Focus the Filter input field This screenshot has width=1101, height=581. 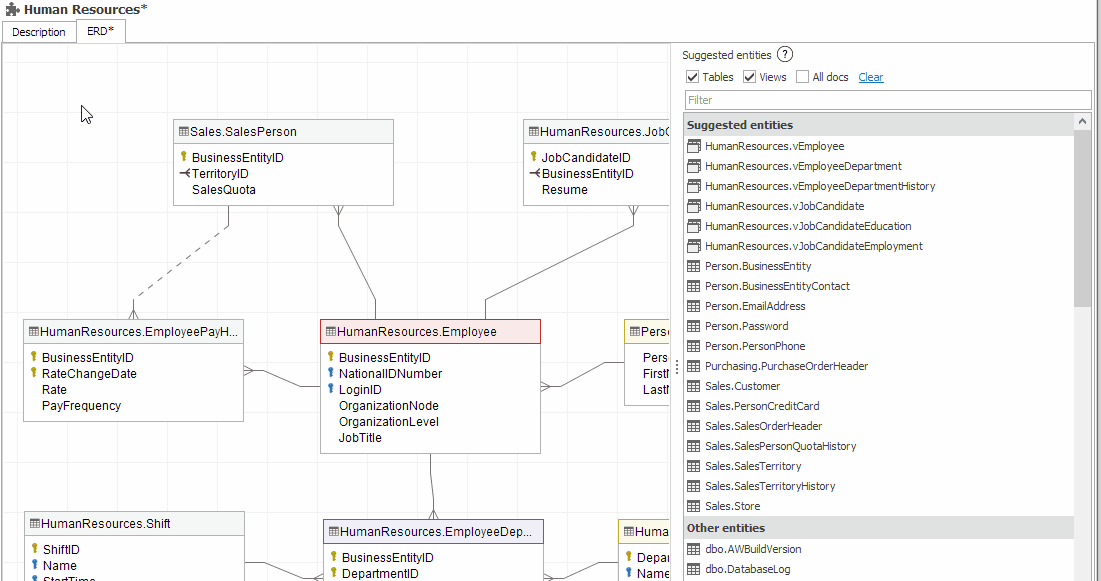(887, 100)
